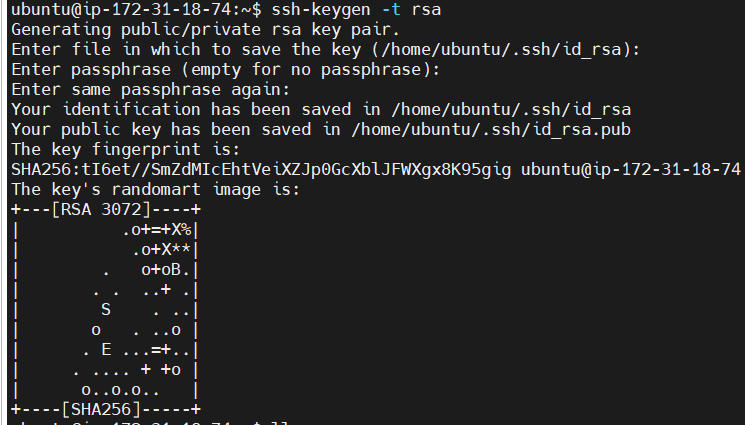Click the [RSA 3072] randomart header
The height and width of the screenshot is (425, 745).
(98, 210)
